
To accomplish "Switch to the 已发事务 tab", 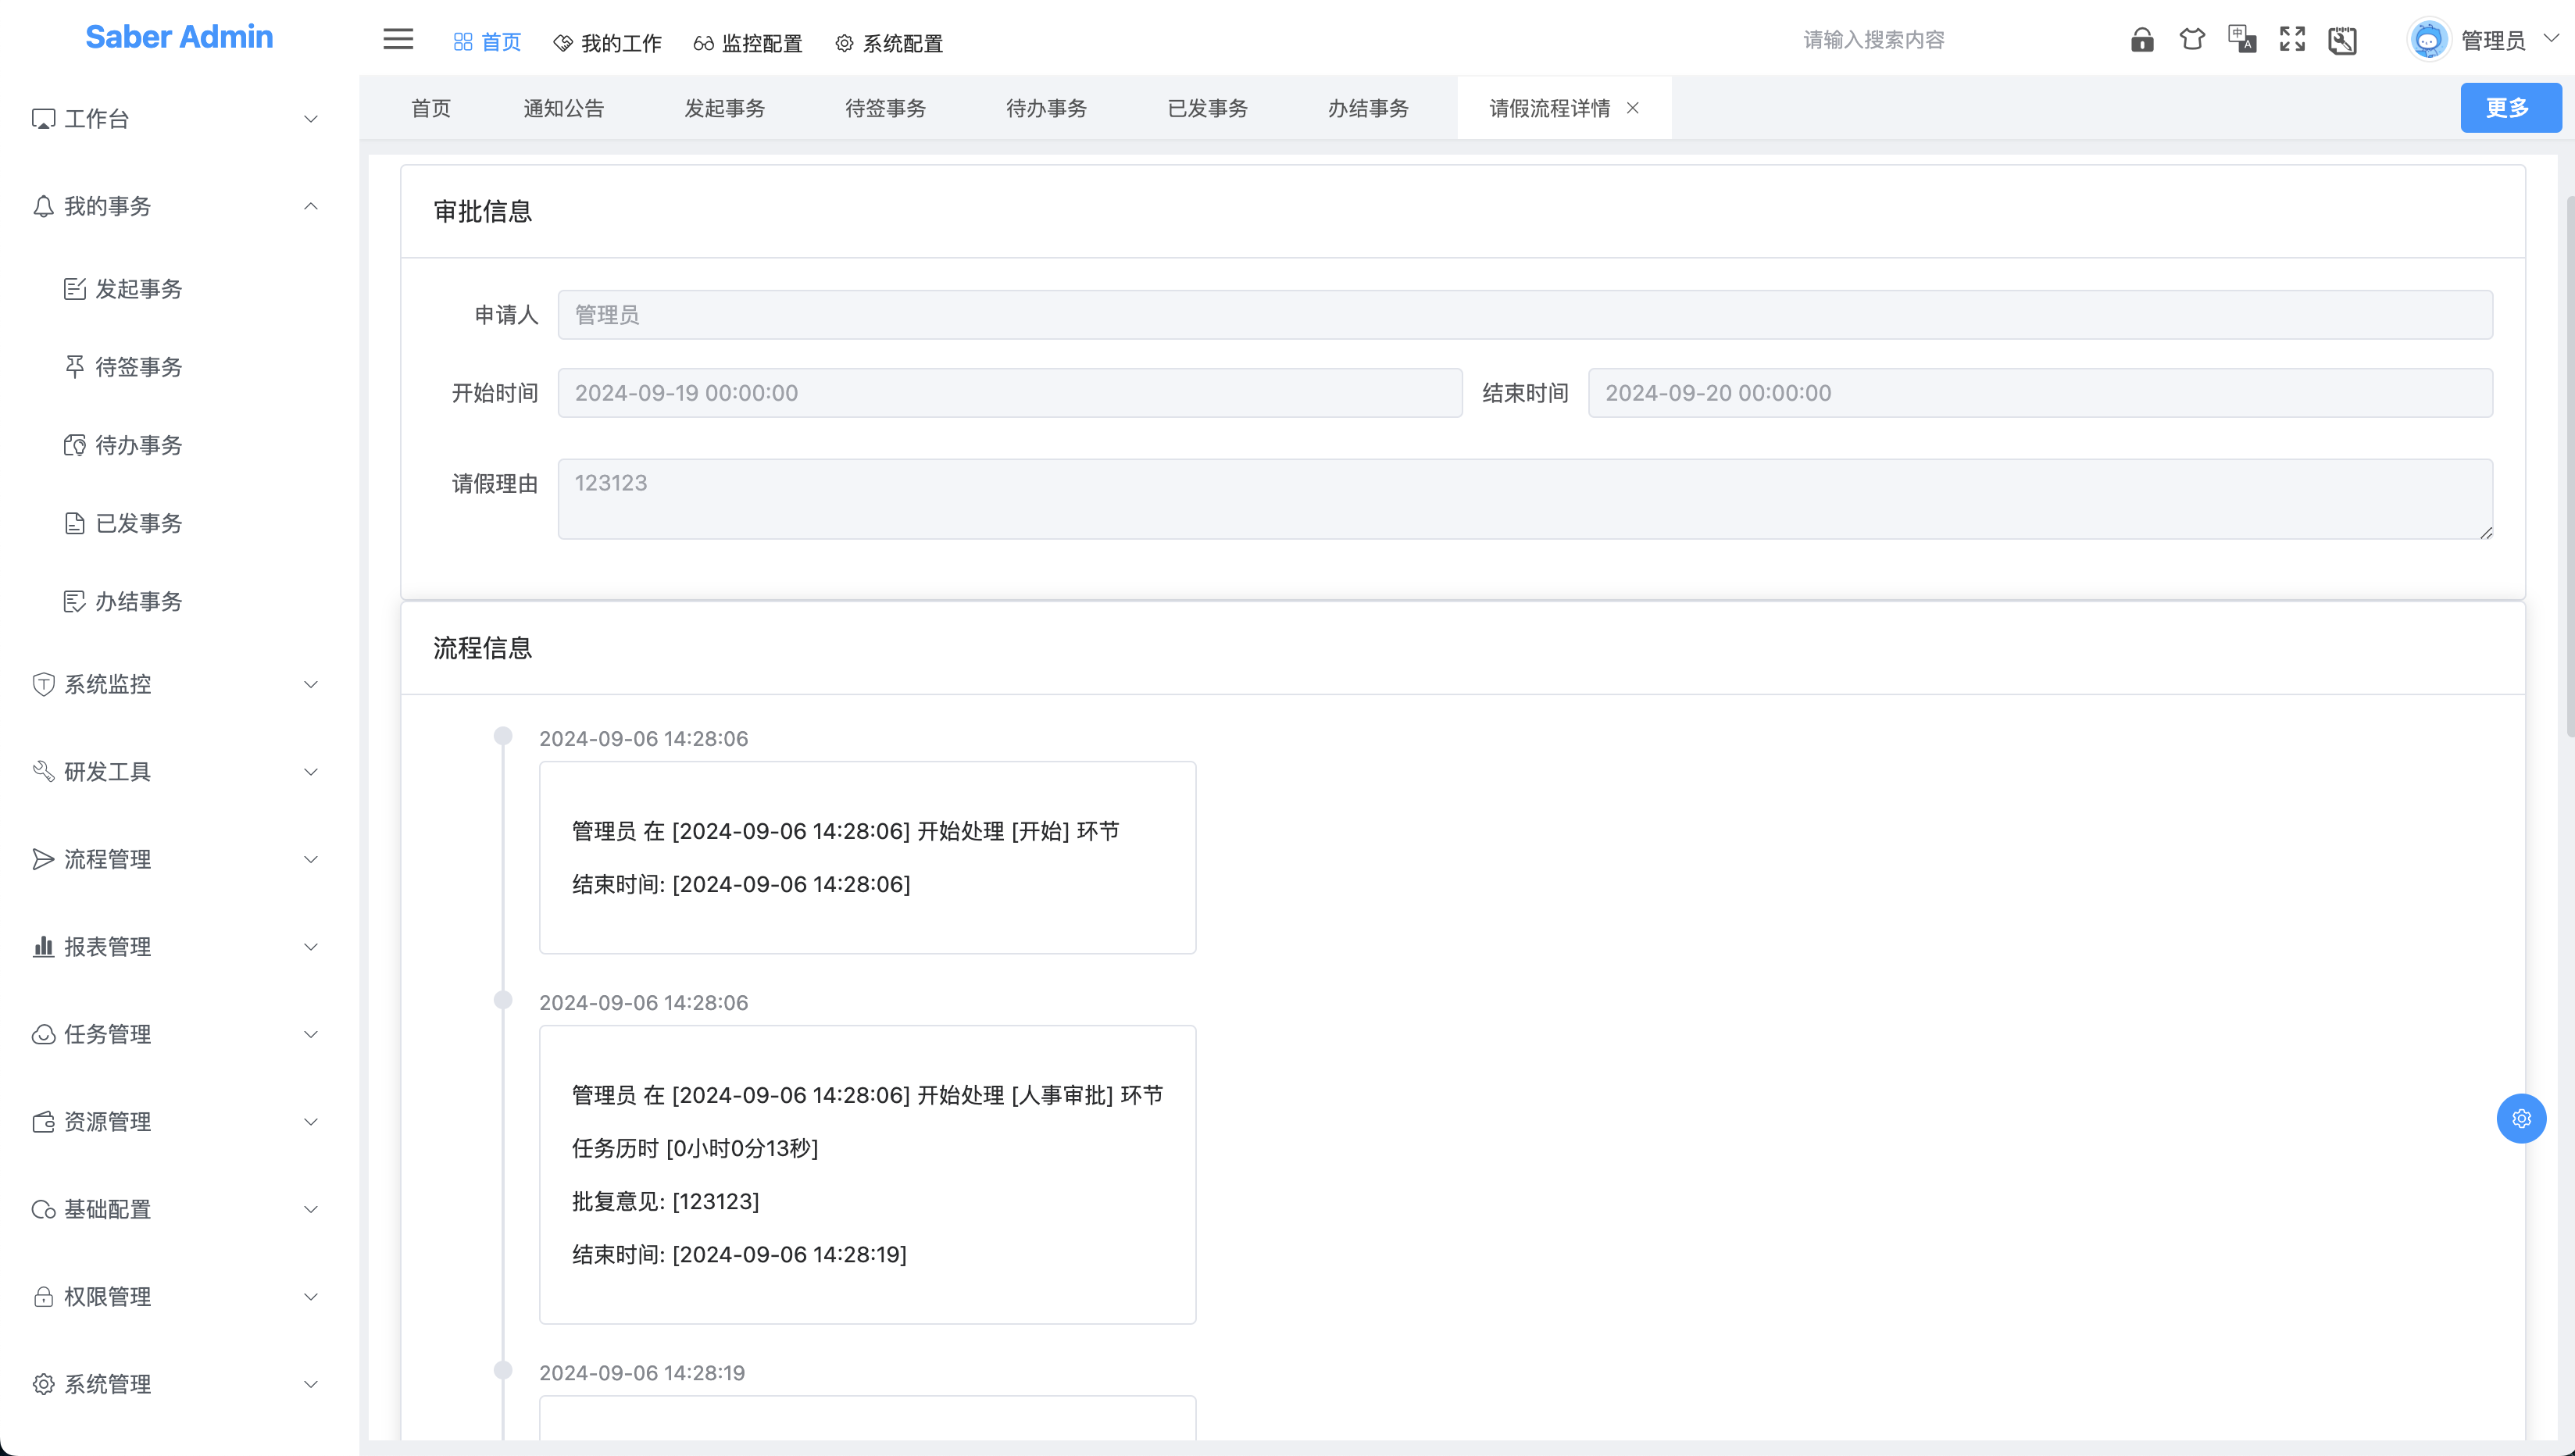I will [1207, 108].
